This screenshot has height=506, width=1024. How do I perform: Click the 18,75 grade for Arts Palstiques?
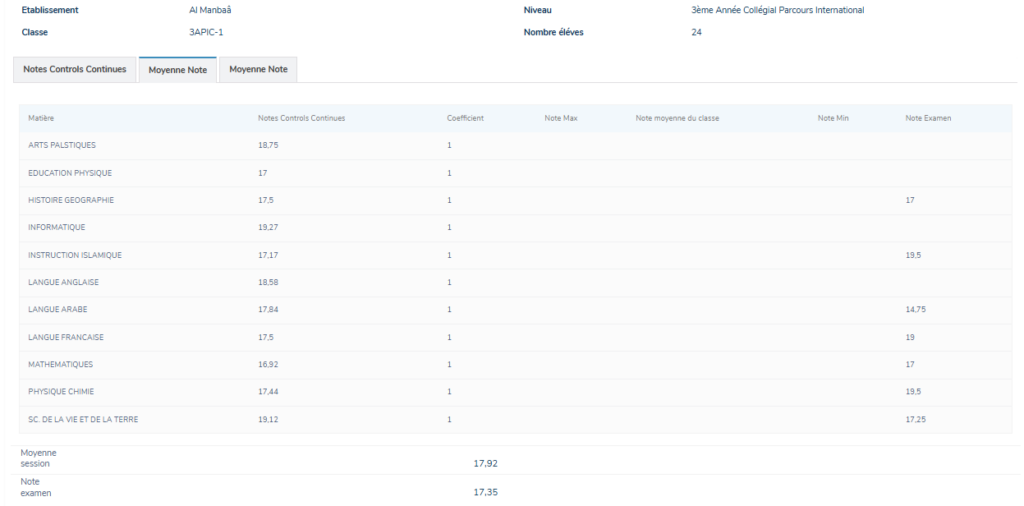[x=268, y=146]
